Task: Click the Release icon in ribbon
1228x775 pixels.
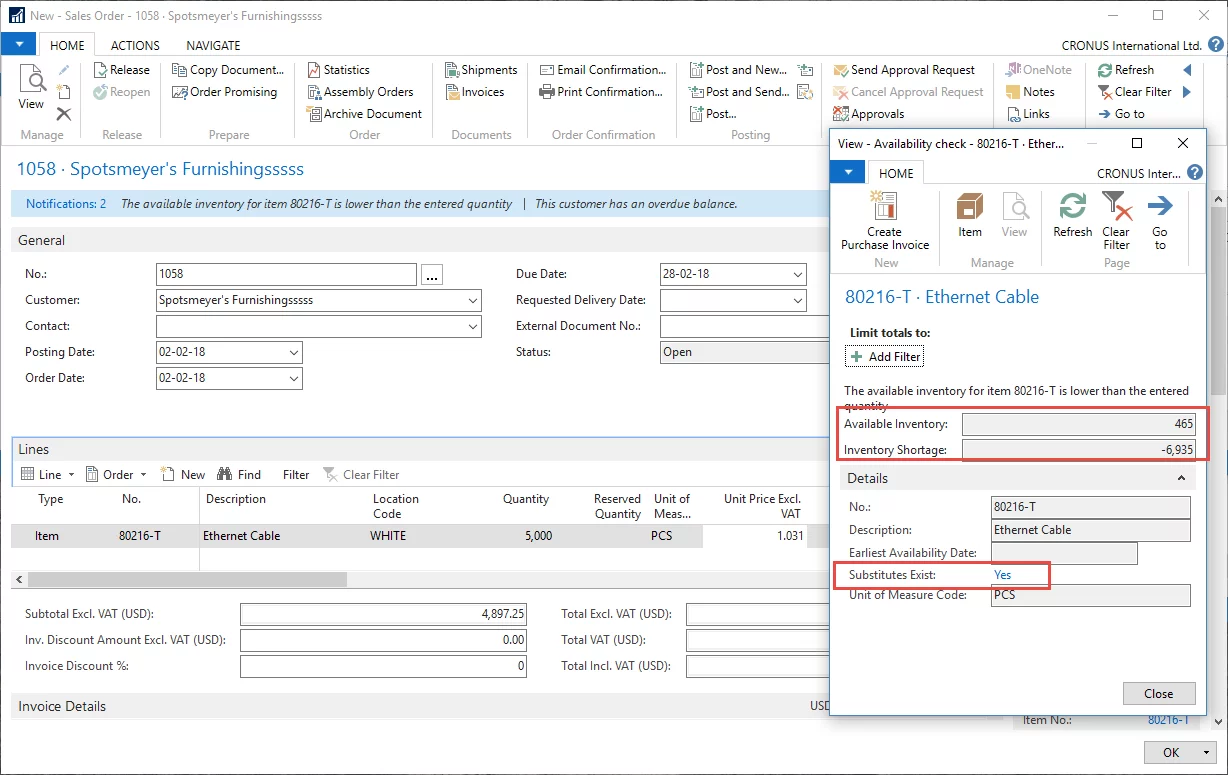Action: pyautogui.click(x=101, y=70)
